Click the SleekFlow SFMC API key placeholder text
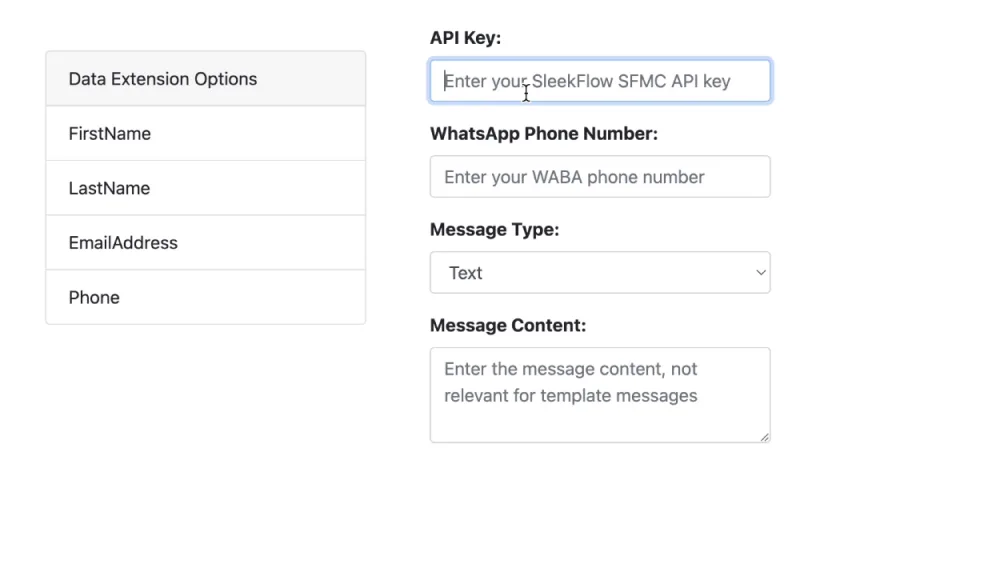 [586, 81]
